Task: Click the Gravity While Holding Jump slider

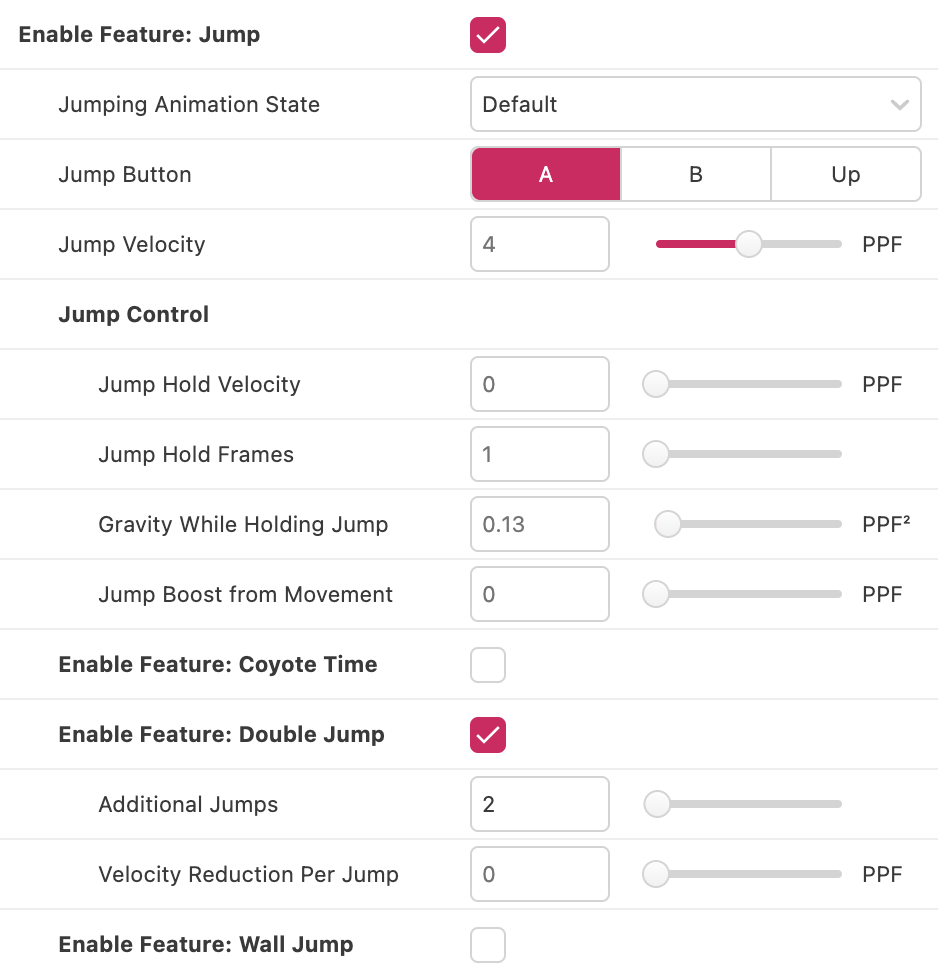Action: 748,525
